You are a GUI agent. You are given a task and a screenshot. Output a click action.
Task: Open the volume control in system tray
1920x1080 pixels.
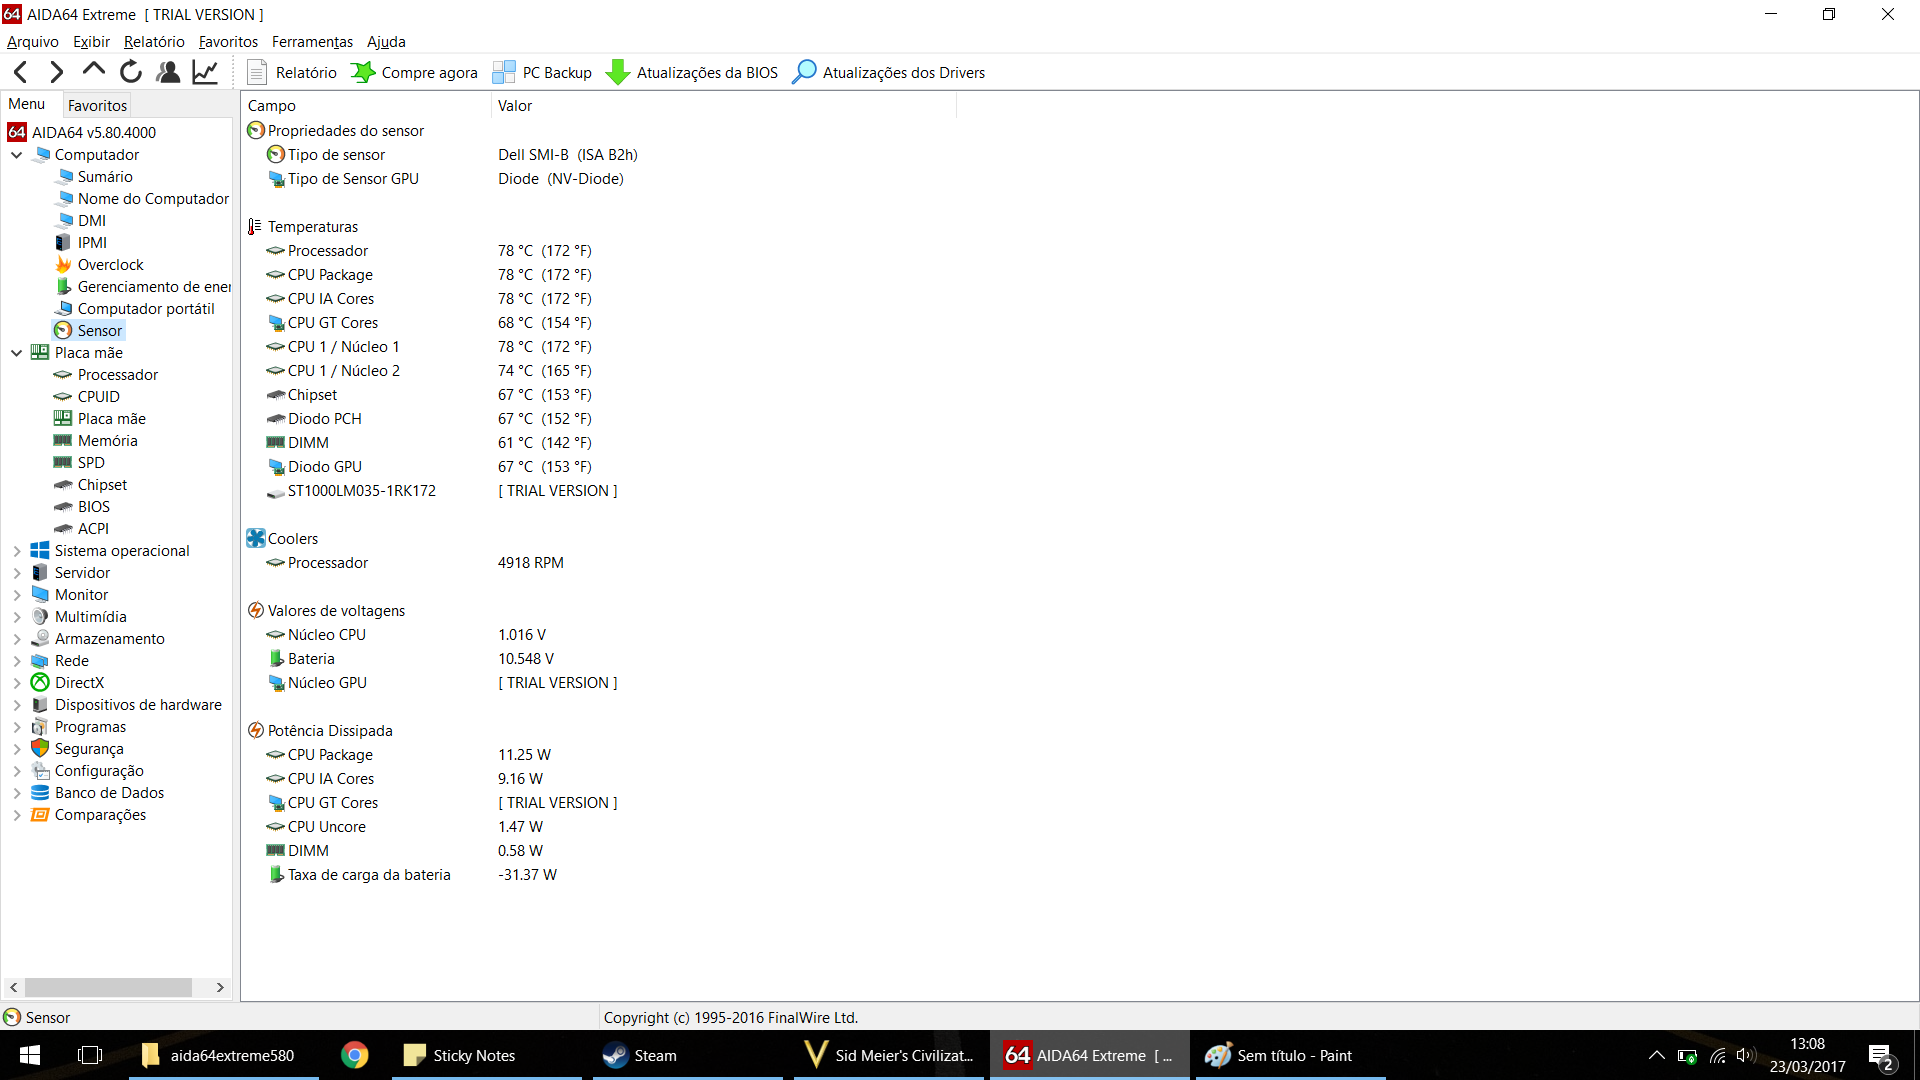pyautogui.click(x=1746, y=1055)
